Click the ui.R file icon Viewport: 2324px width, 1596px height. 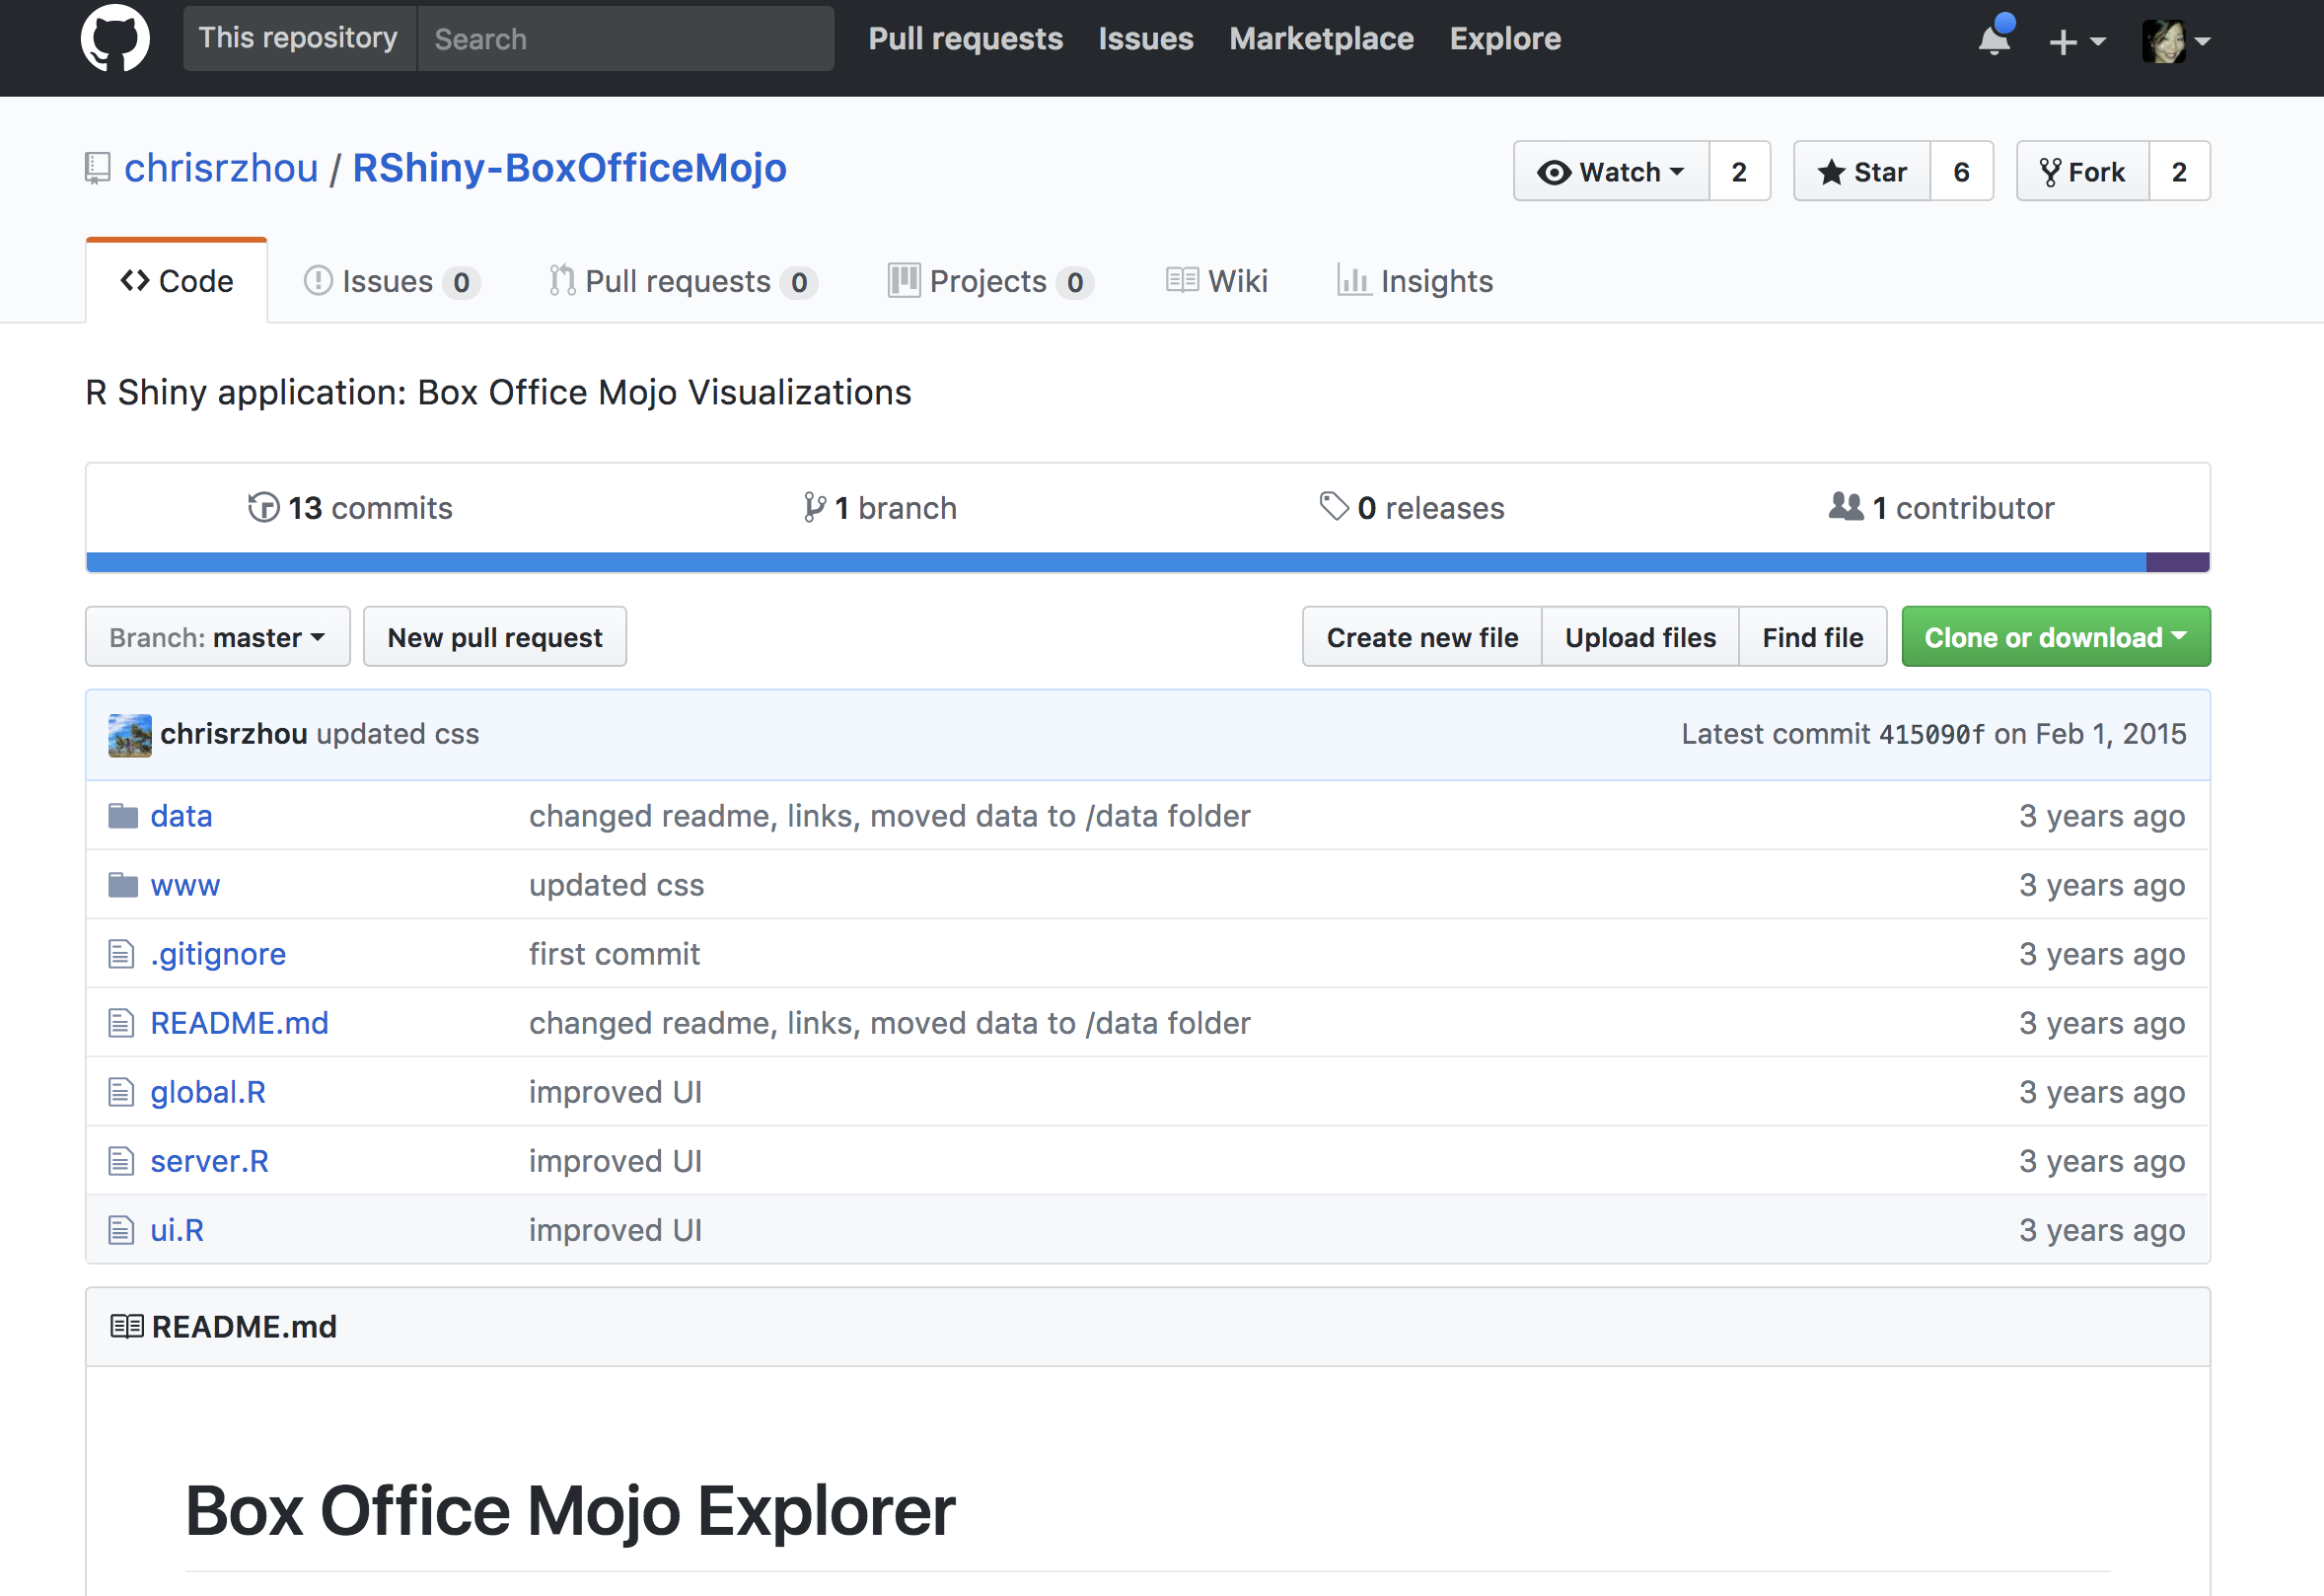[x=121, y=1230]
